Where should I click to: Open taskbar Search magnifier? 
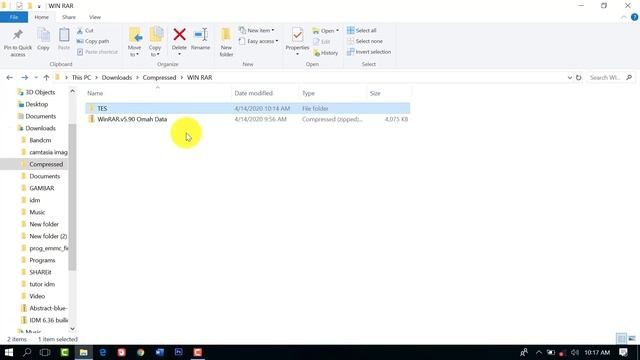(x=27, y=352)
